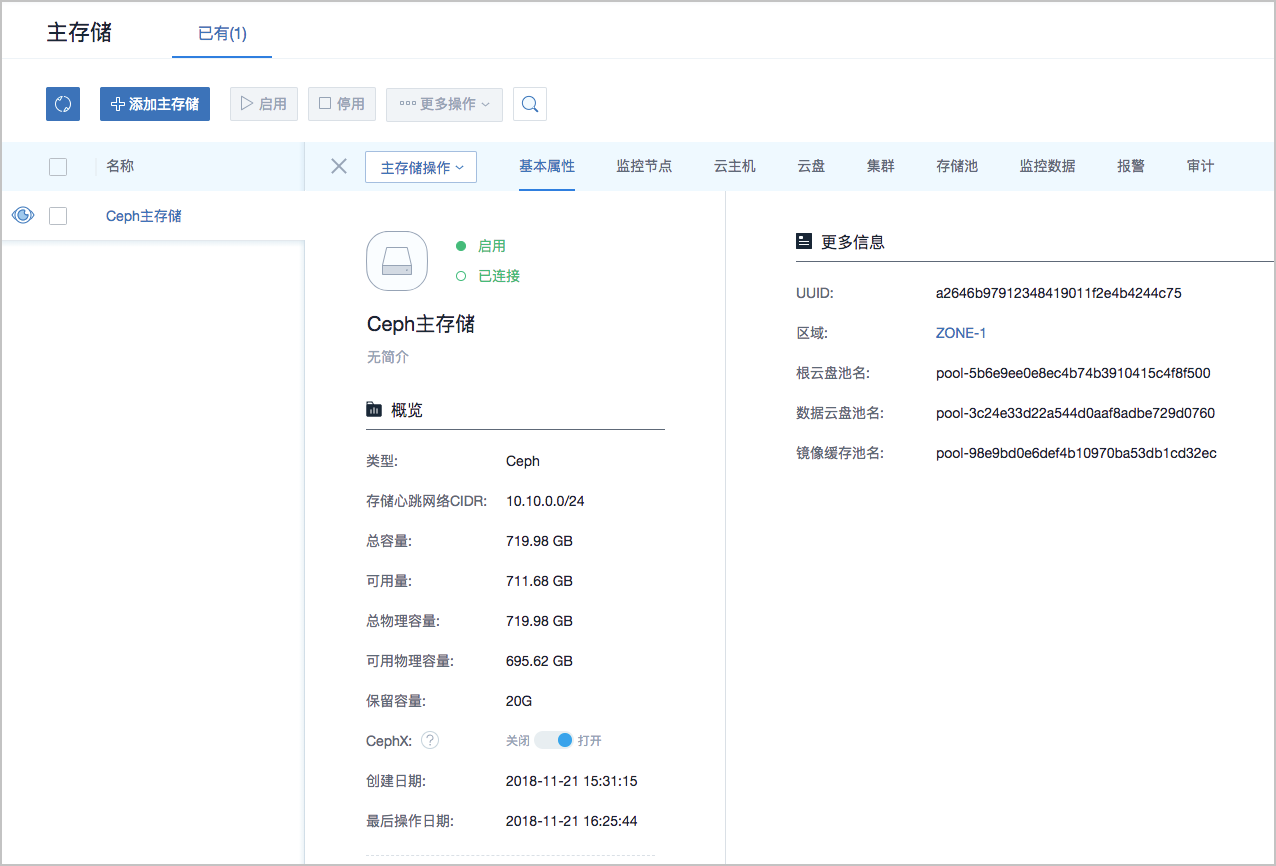Toggle the CephX switch
1276x866 pixels.
554,741
